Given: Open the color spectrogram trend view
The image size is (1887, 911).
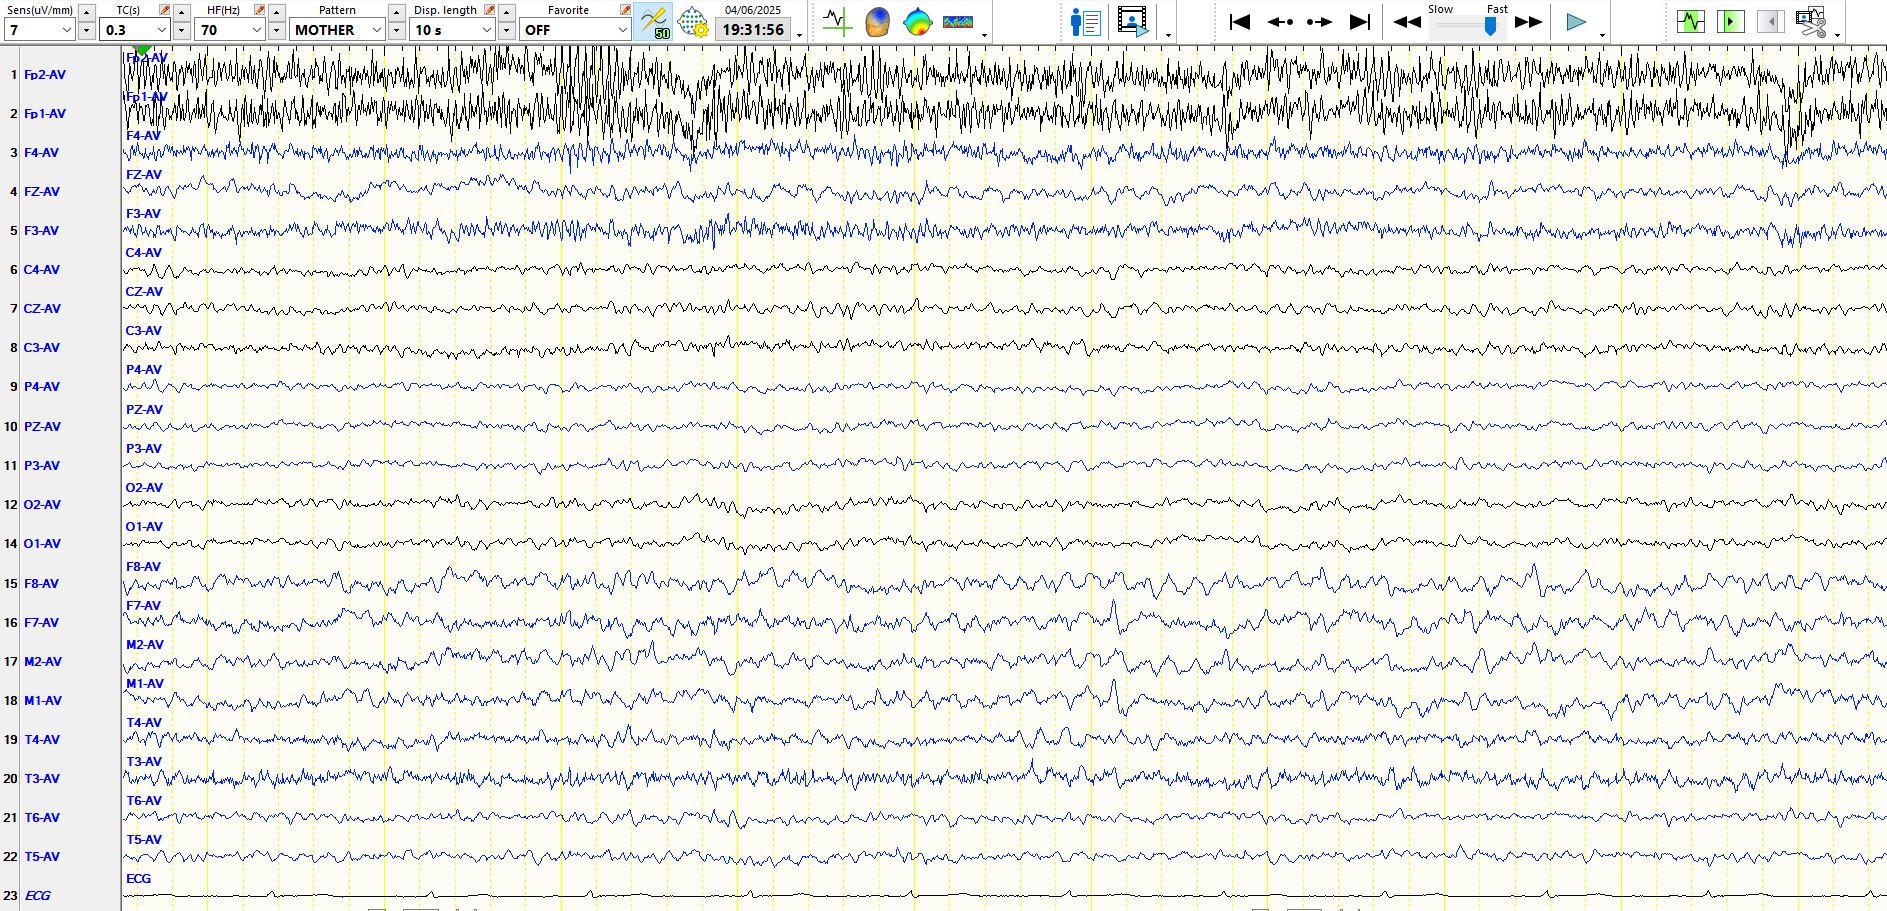Looking at the screenshot, I should pos(958,22).
